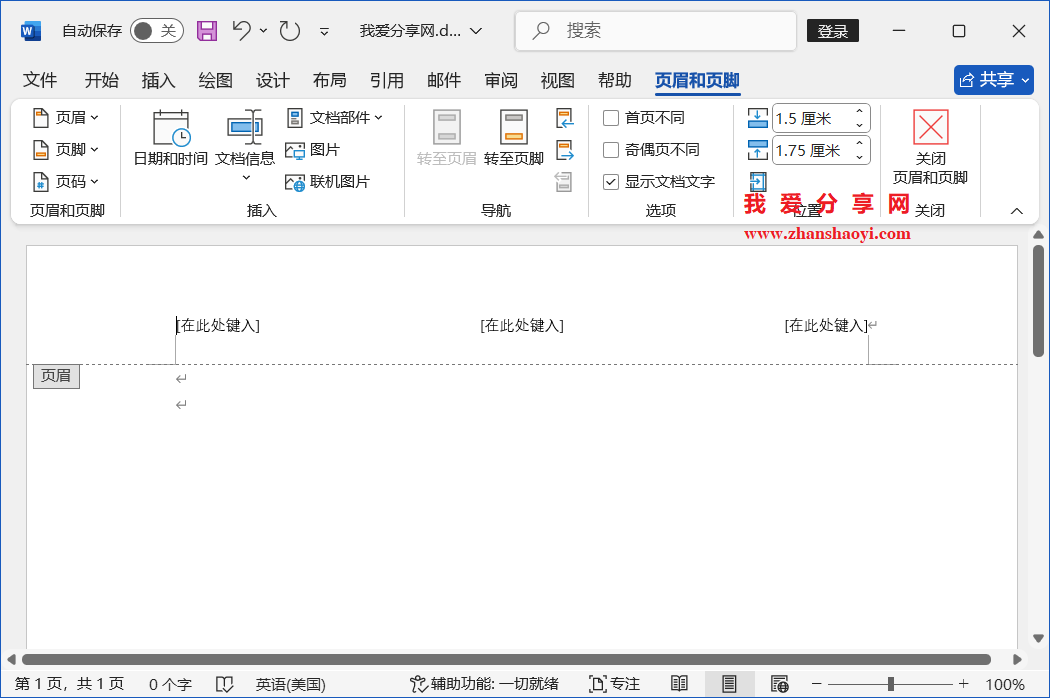
Task: Click footer from bottom position icon
Action: [x=757, y=150]
